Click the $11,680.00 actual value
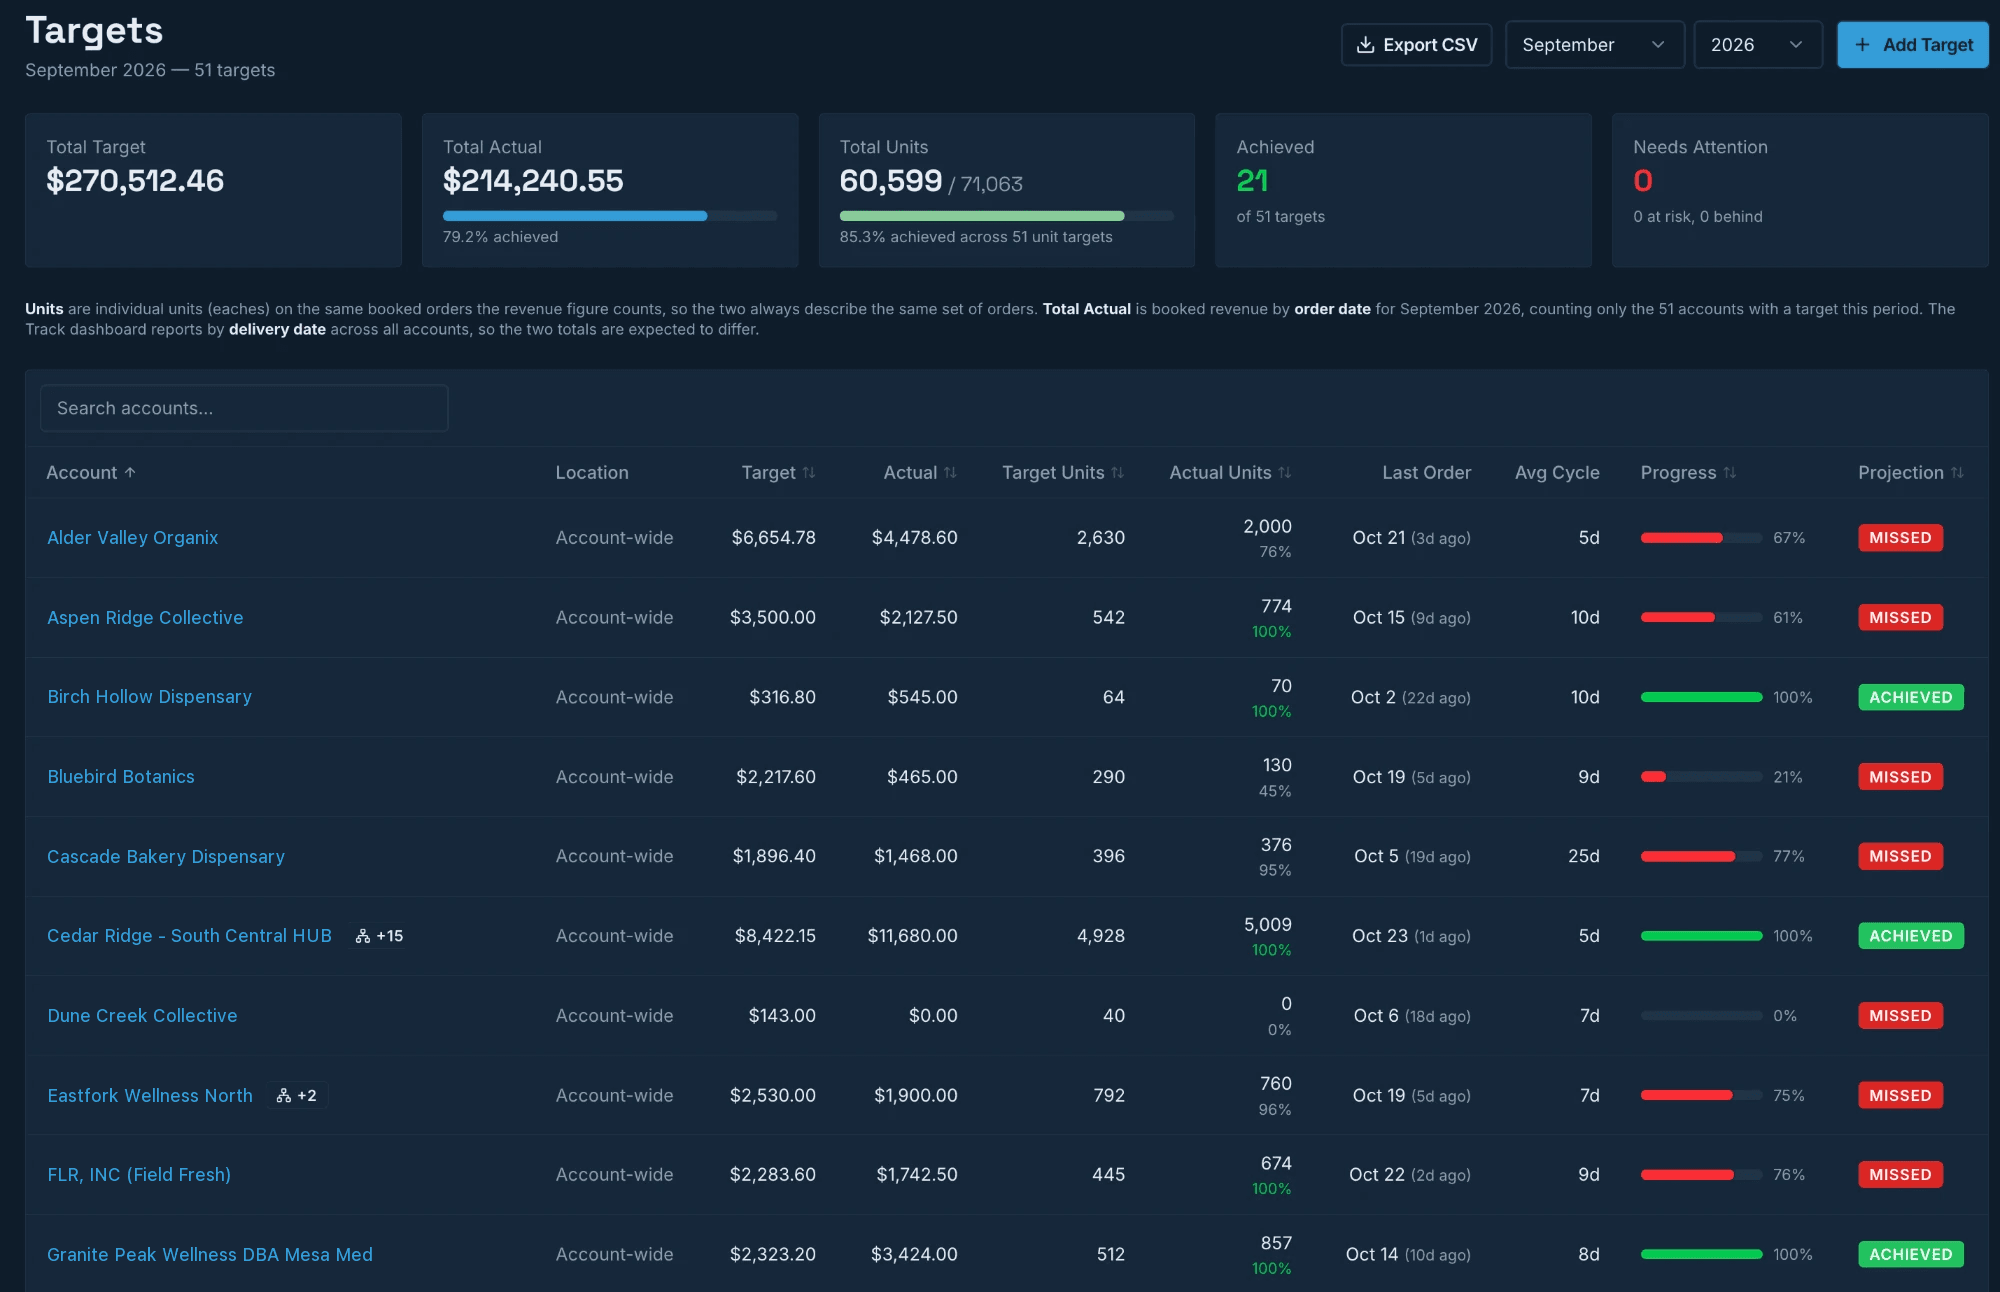Viewport: 2000px width, 1292px height. pos(912,936)
